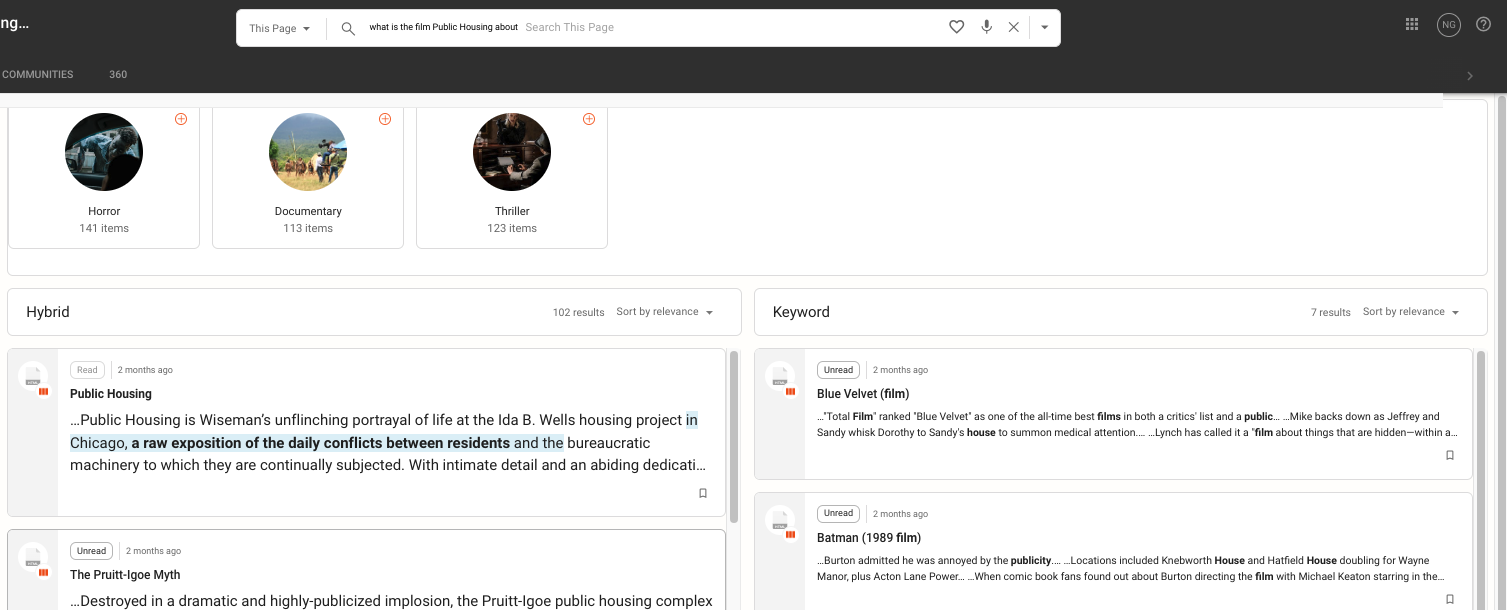Click the document icon of Batman result
Screen dimensions: 1507x610
pos(780,521)
